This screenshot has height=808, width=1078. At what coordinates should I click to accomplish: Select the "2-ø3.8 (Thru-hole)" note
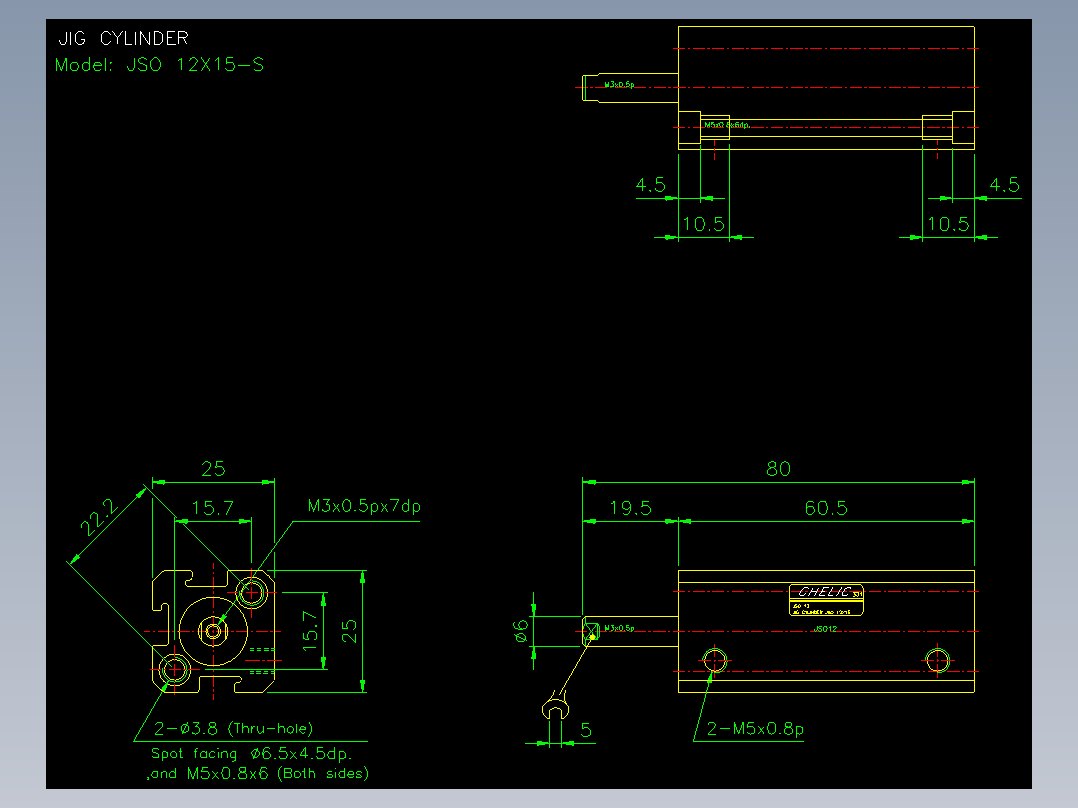click(x=233, y=728)
